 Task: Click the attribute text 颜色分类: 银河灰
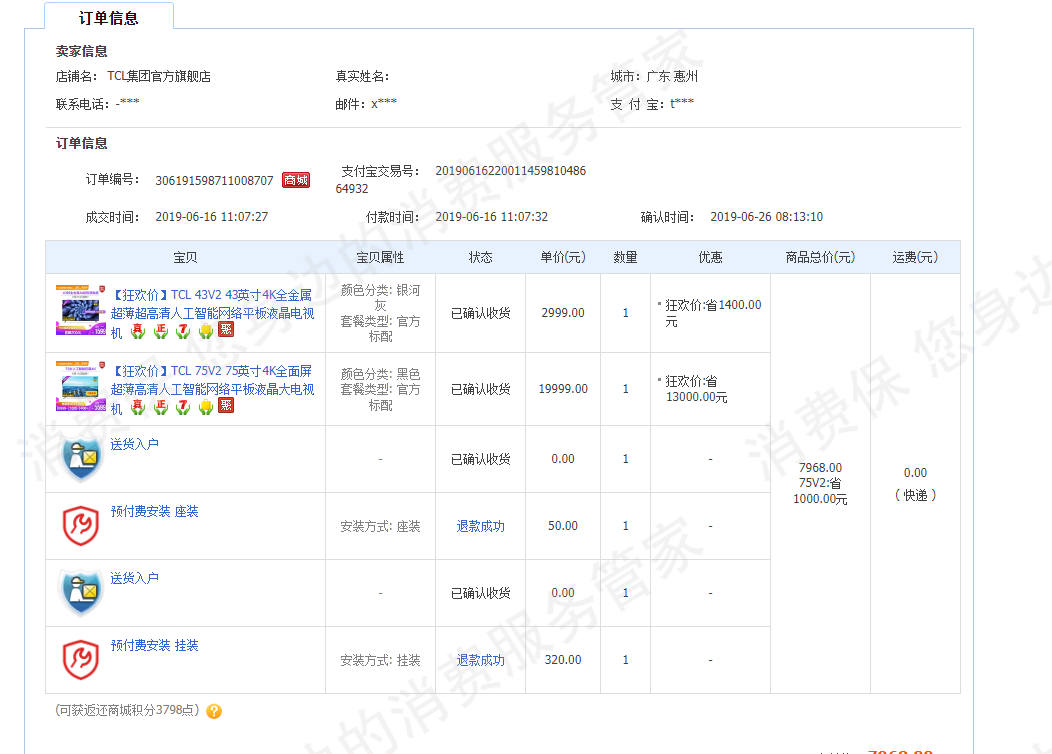click(x=380, y=298)
